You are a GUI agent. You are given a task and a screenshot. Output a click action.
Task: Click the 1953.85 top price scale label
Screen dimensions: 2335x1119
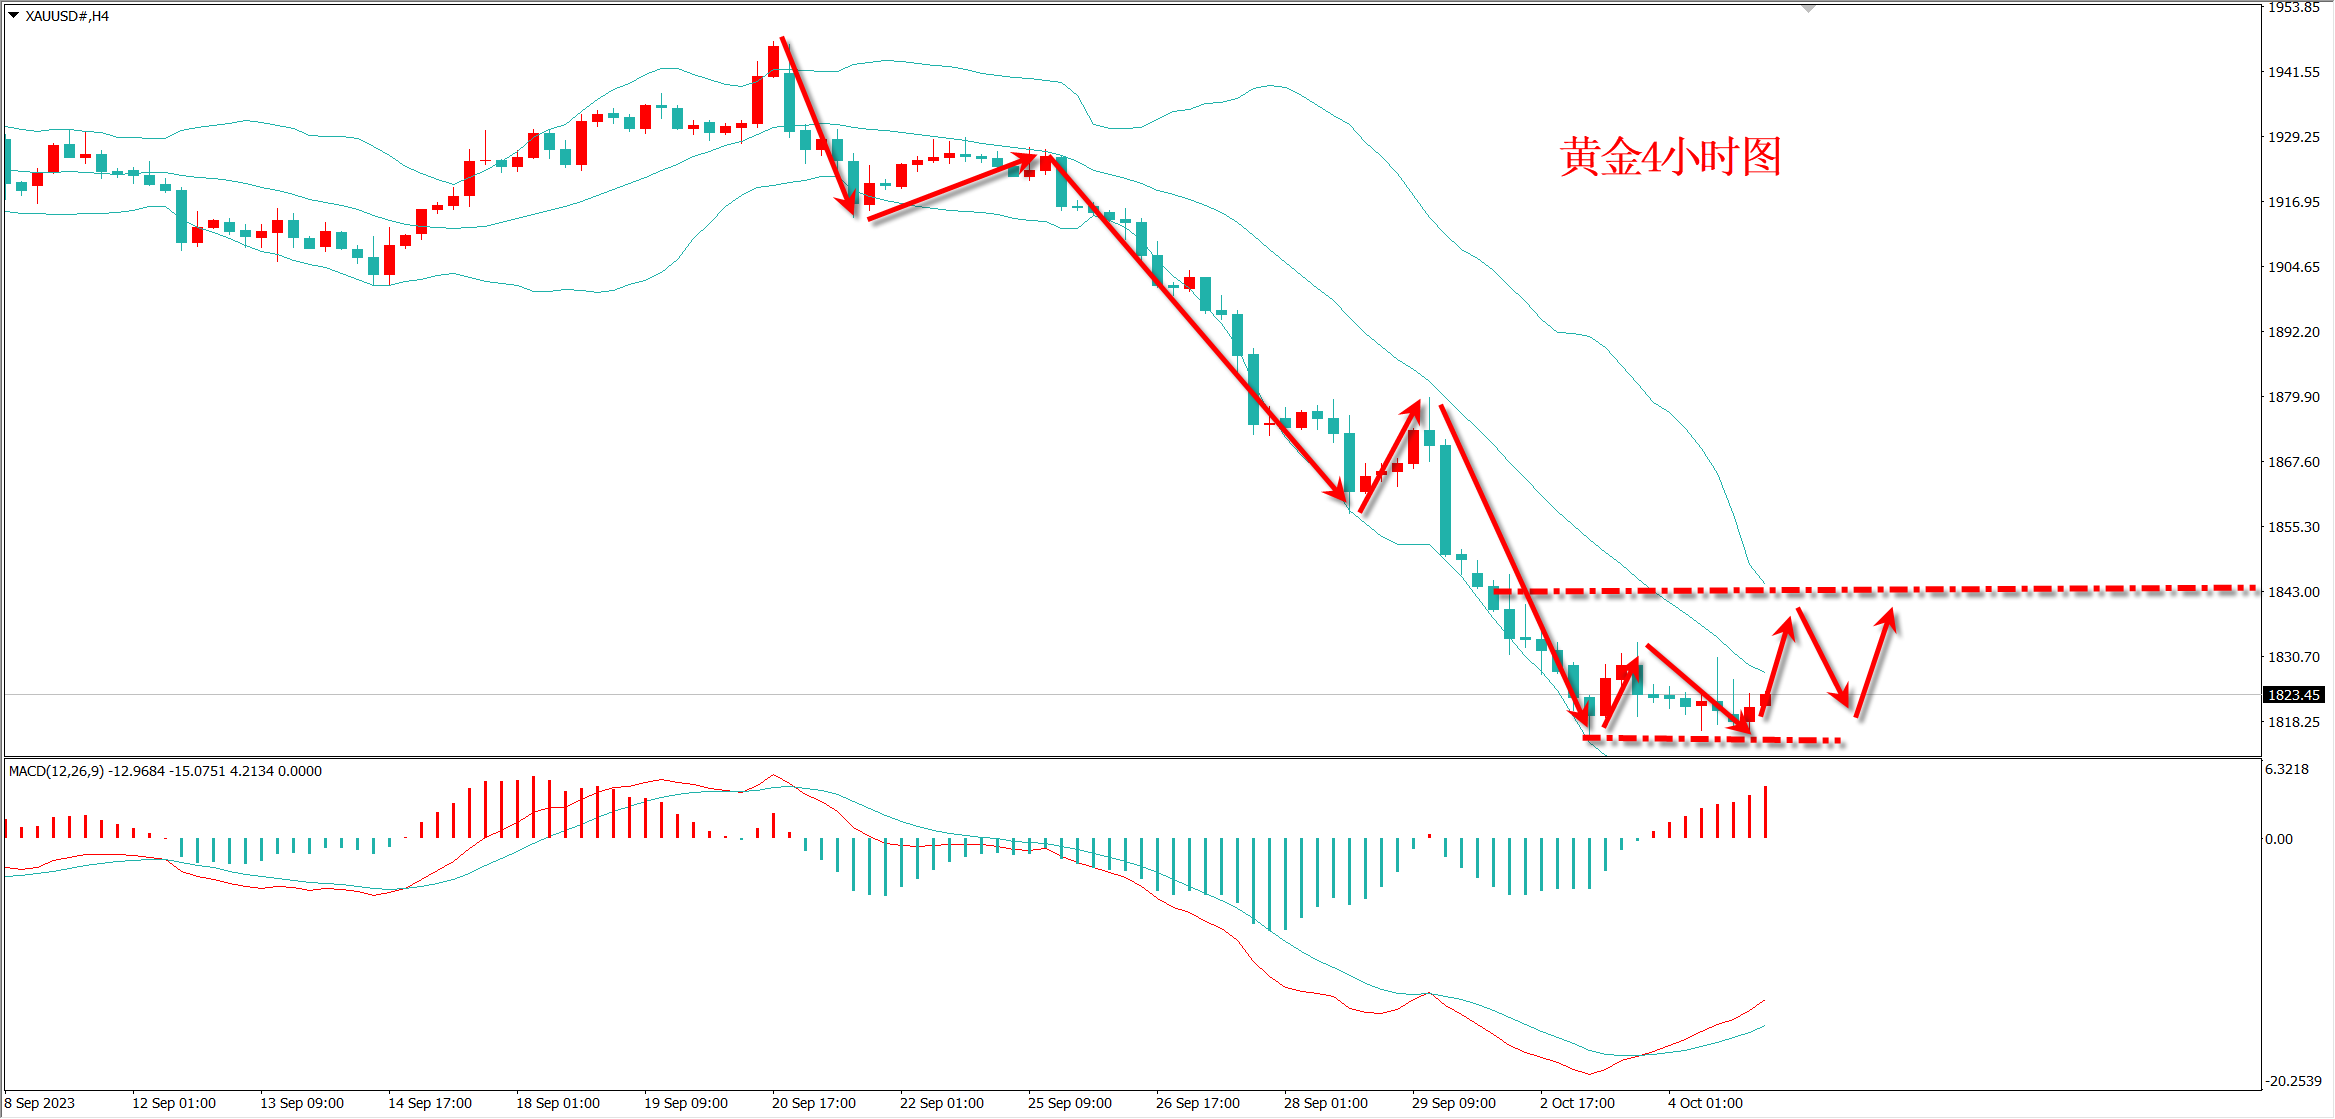click(x=2293, y=8)
